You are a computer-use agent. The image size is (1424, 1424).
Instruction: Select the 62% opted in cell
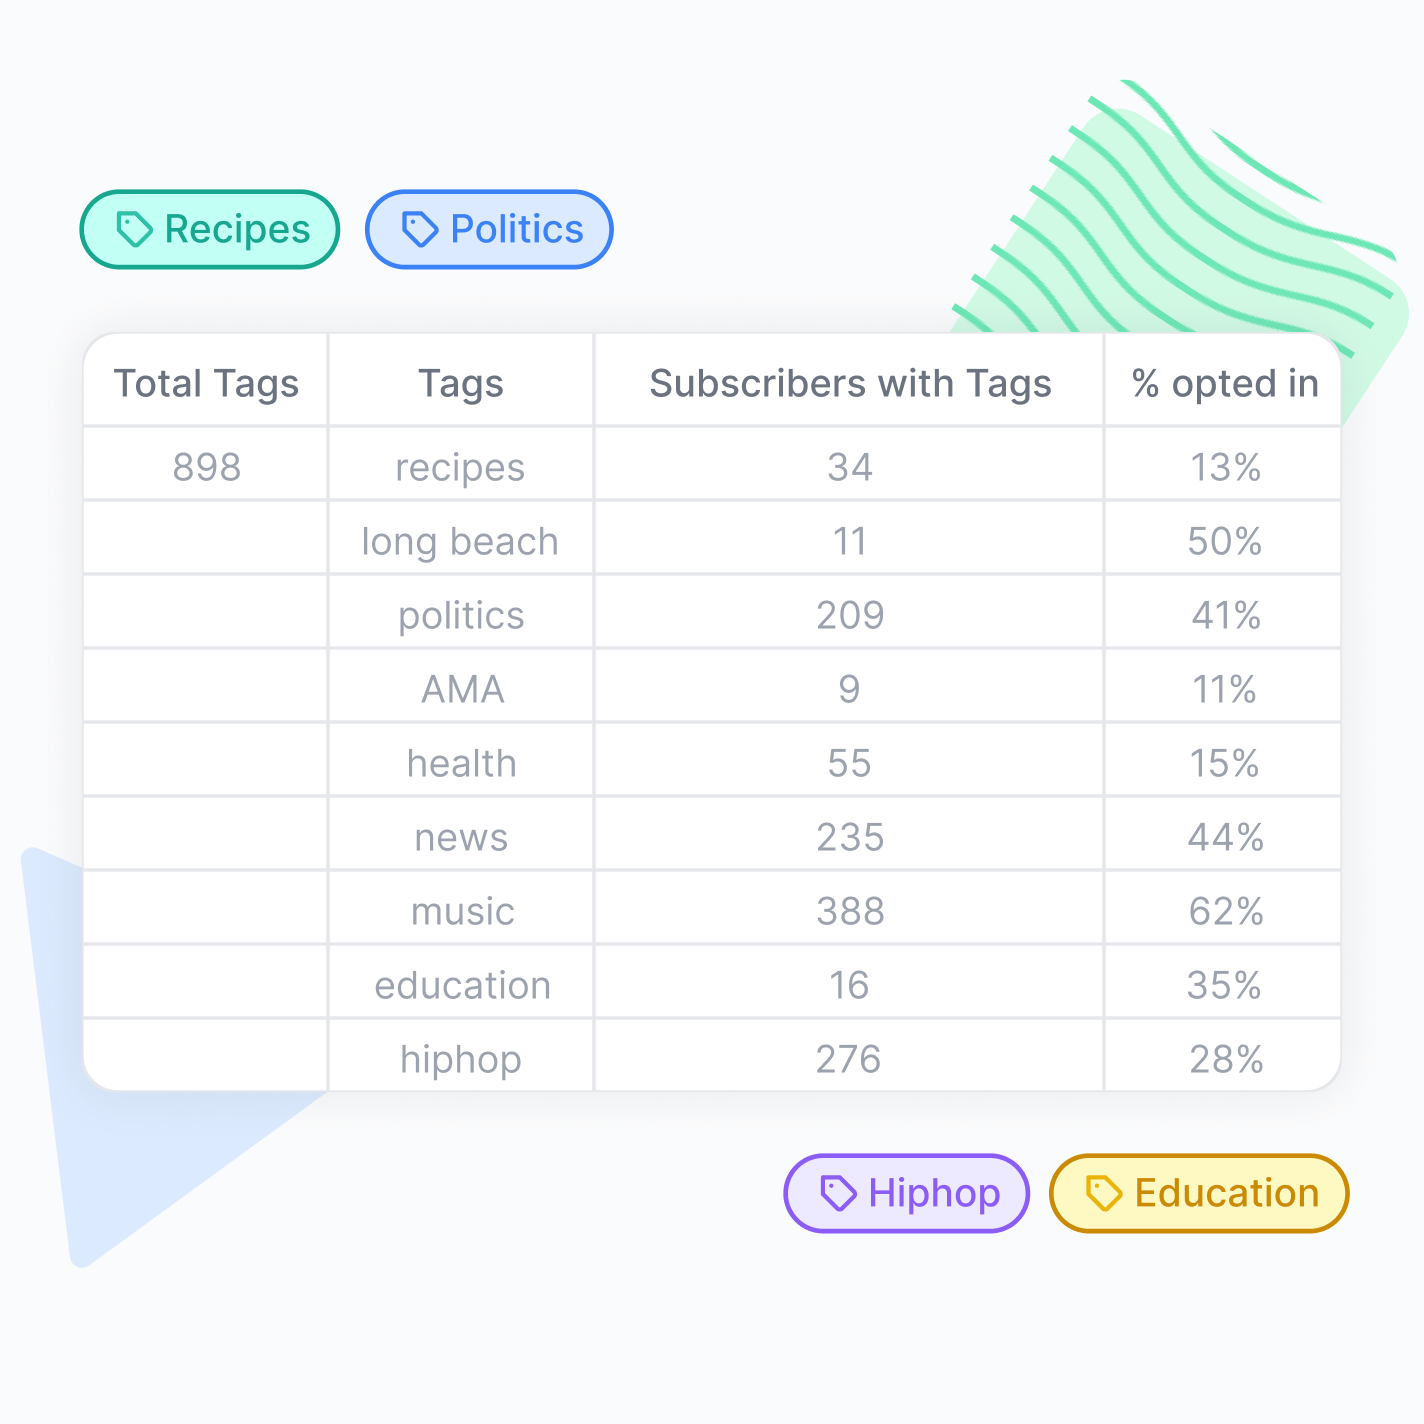(x=1225, y=911)
